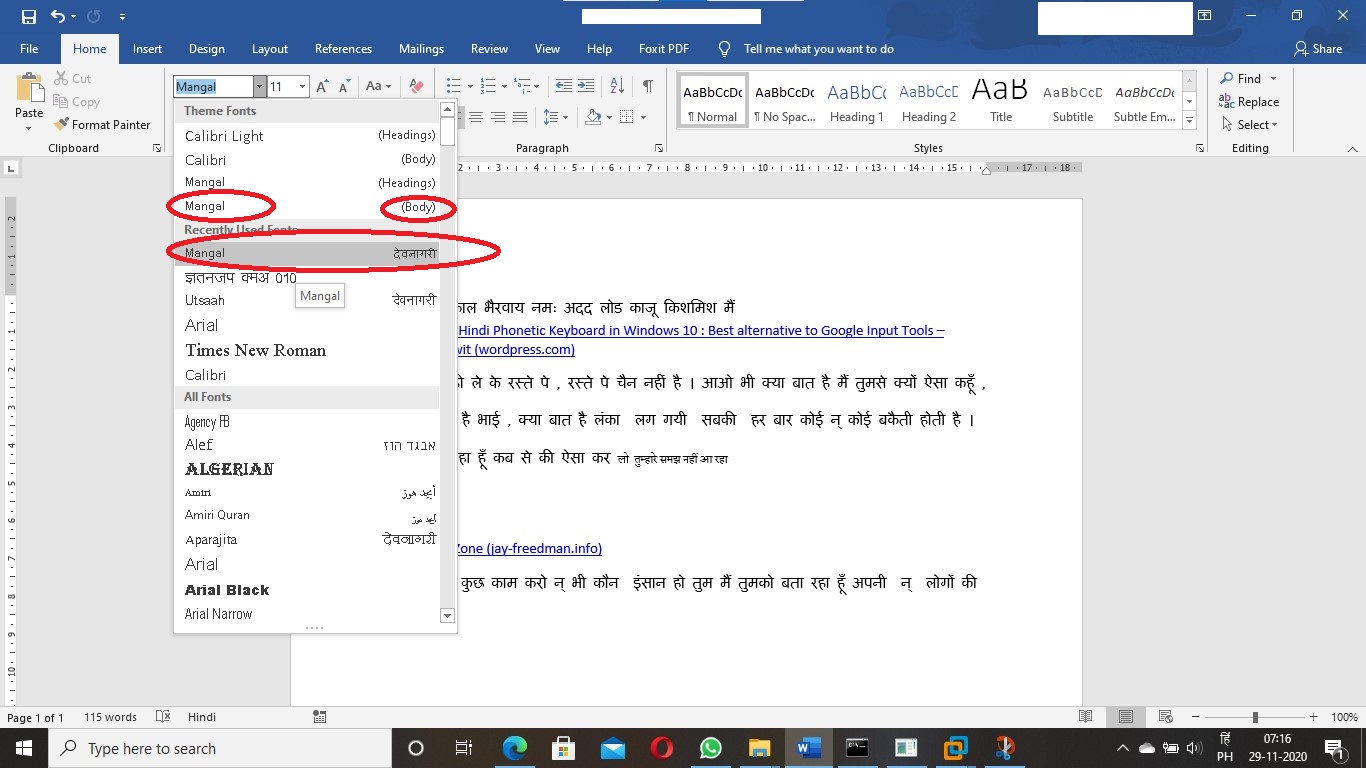Copy the selection
The width and height of the screenshot is (1366, 768).
point(76,101)
